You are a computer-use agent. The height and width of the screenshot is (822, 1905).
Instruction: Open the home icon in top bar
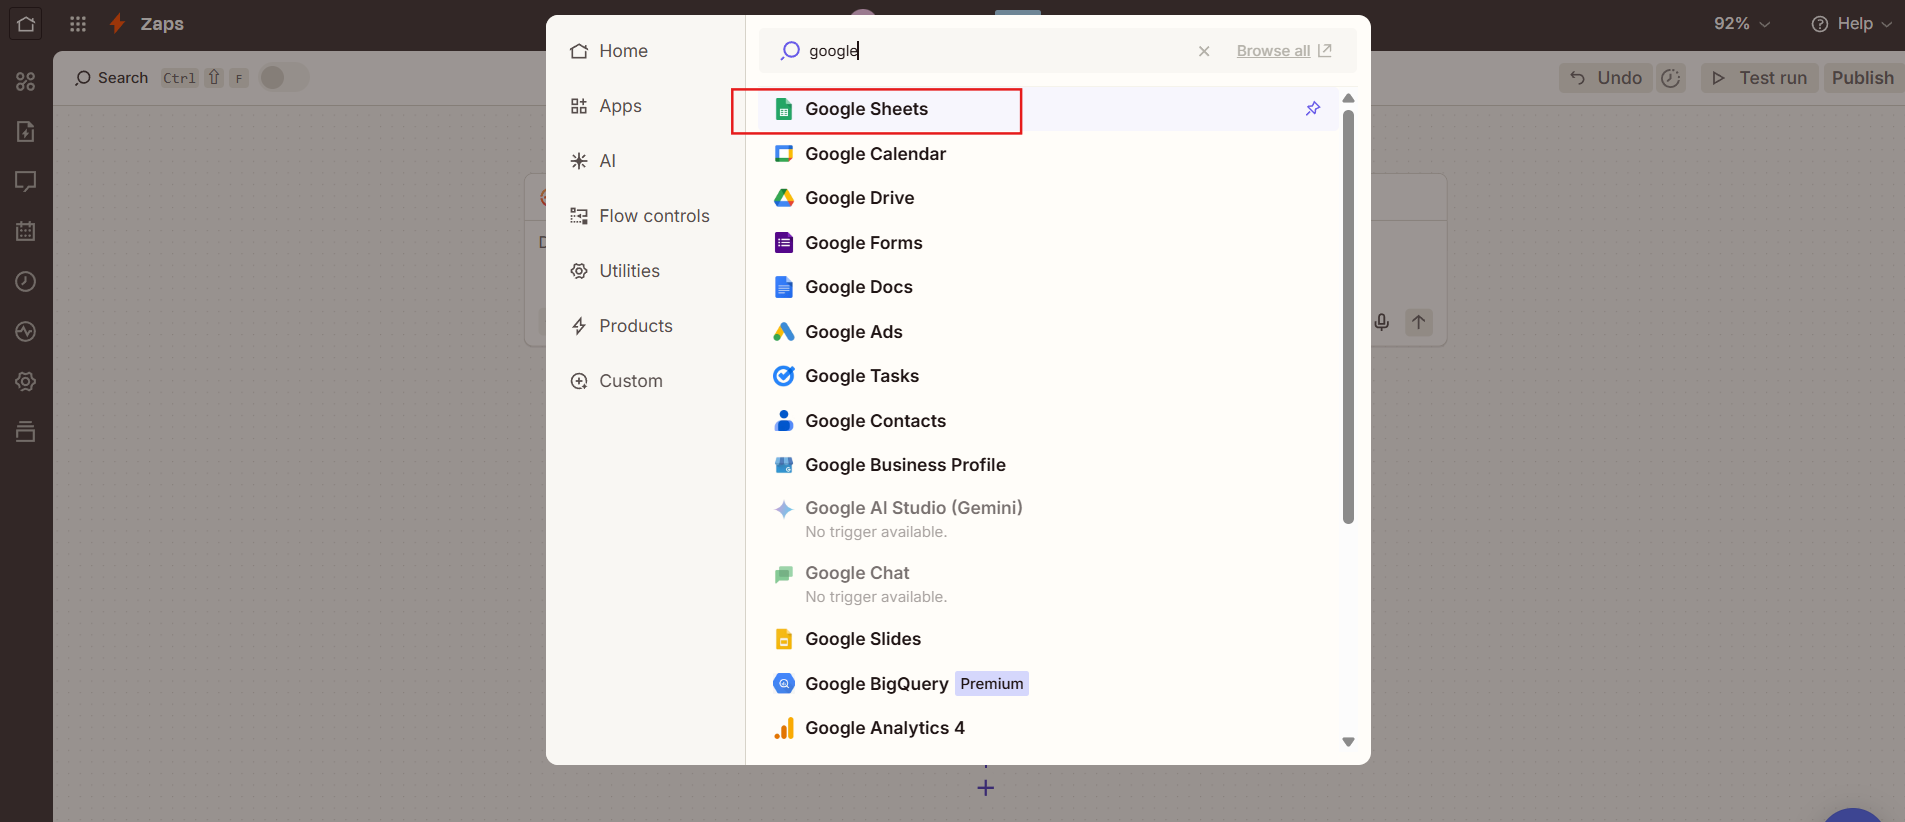[26, 24]
